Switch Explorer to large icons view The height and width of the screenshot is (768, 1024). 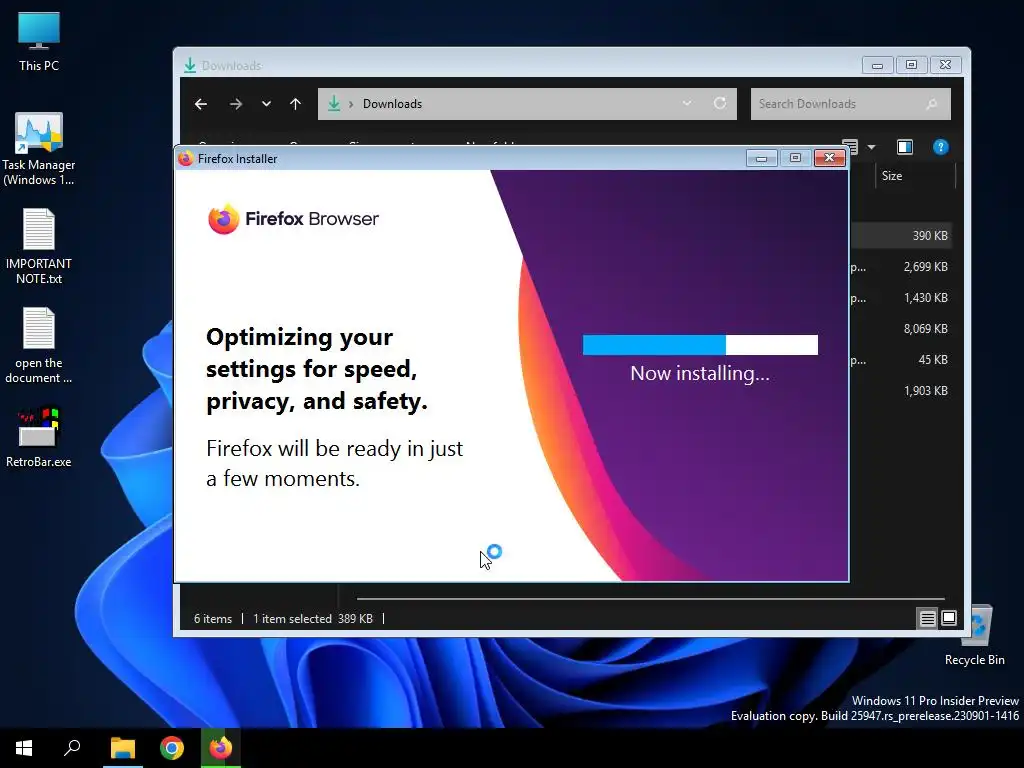(x=949, y=618)
